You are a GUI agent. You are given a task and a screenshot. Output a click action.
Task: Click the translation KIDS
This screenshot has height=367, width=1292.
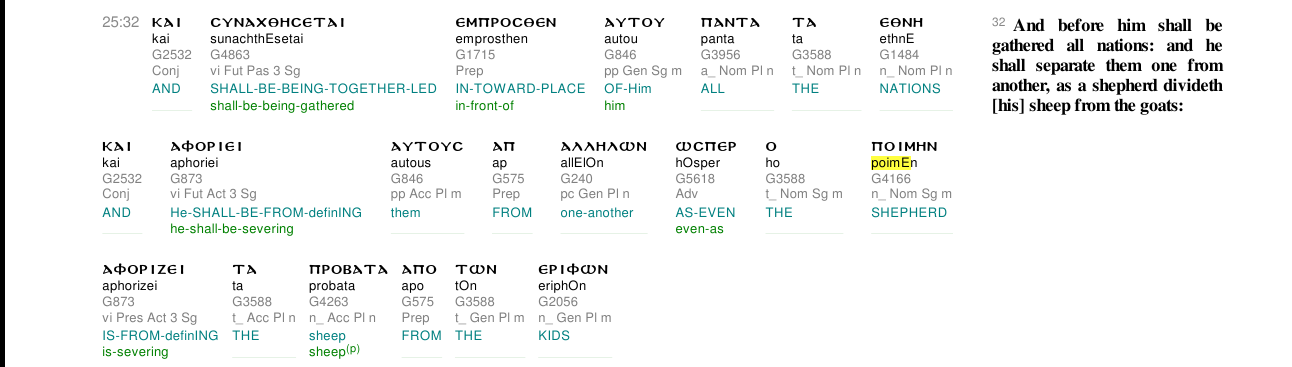pos(554,335)
